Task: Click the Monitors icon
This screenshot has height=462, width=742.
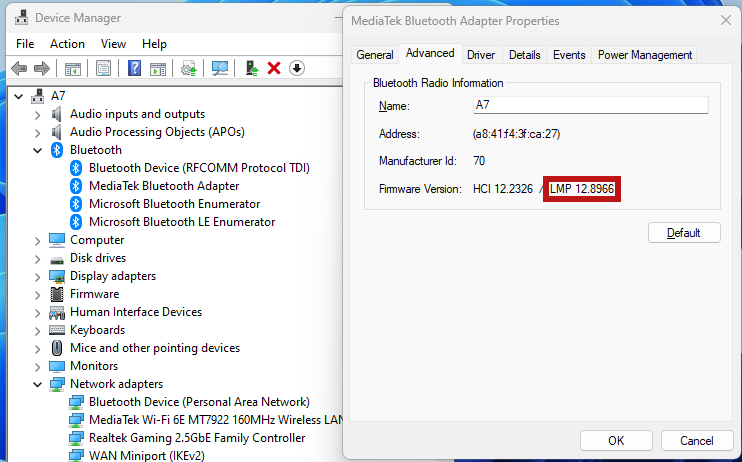Action: pos(57,366)
